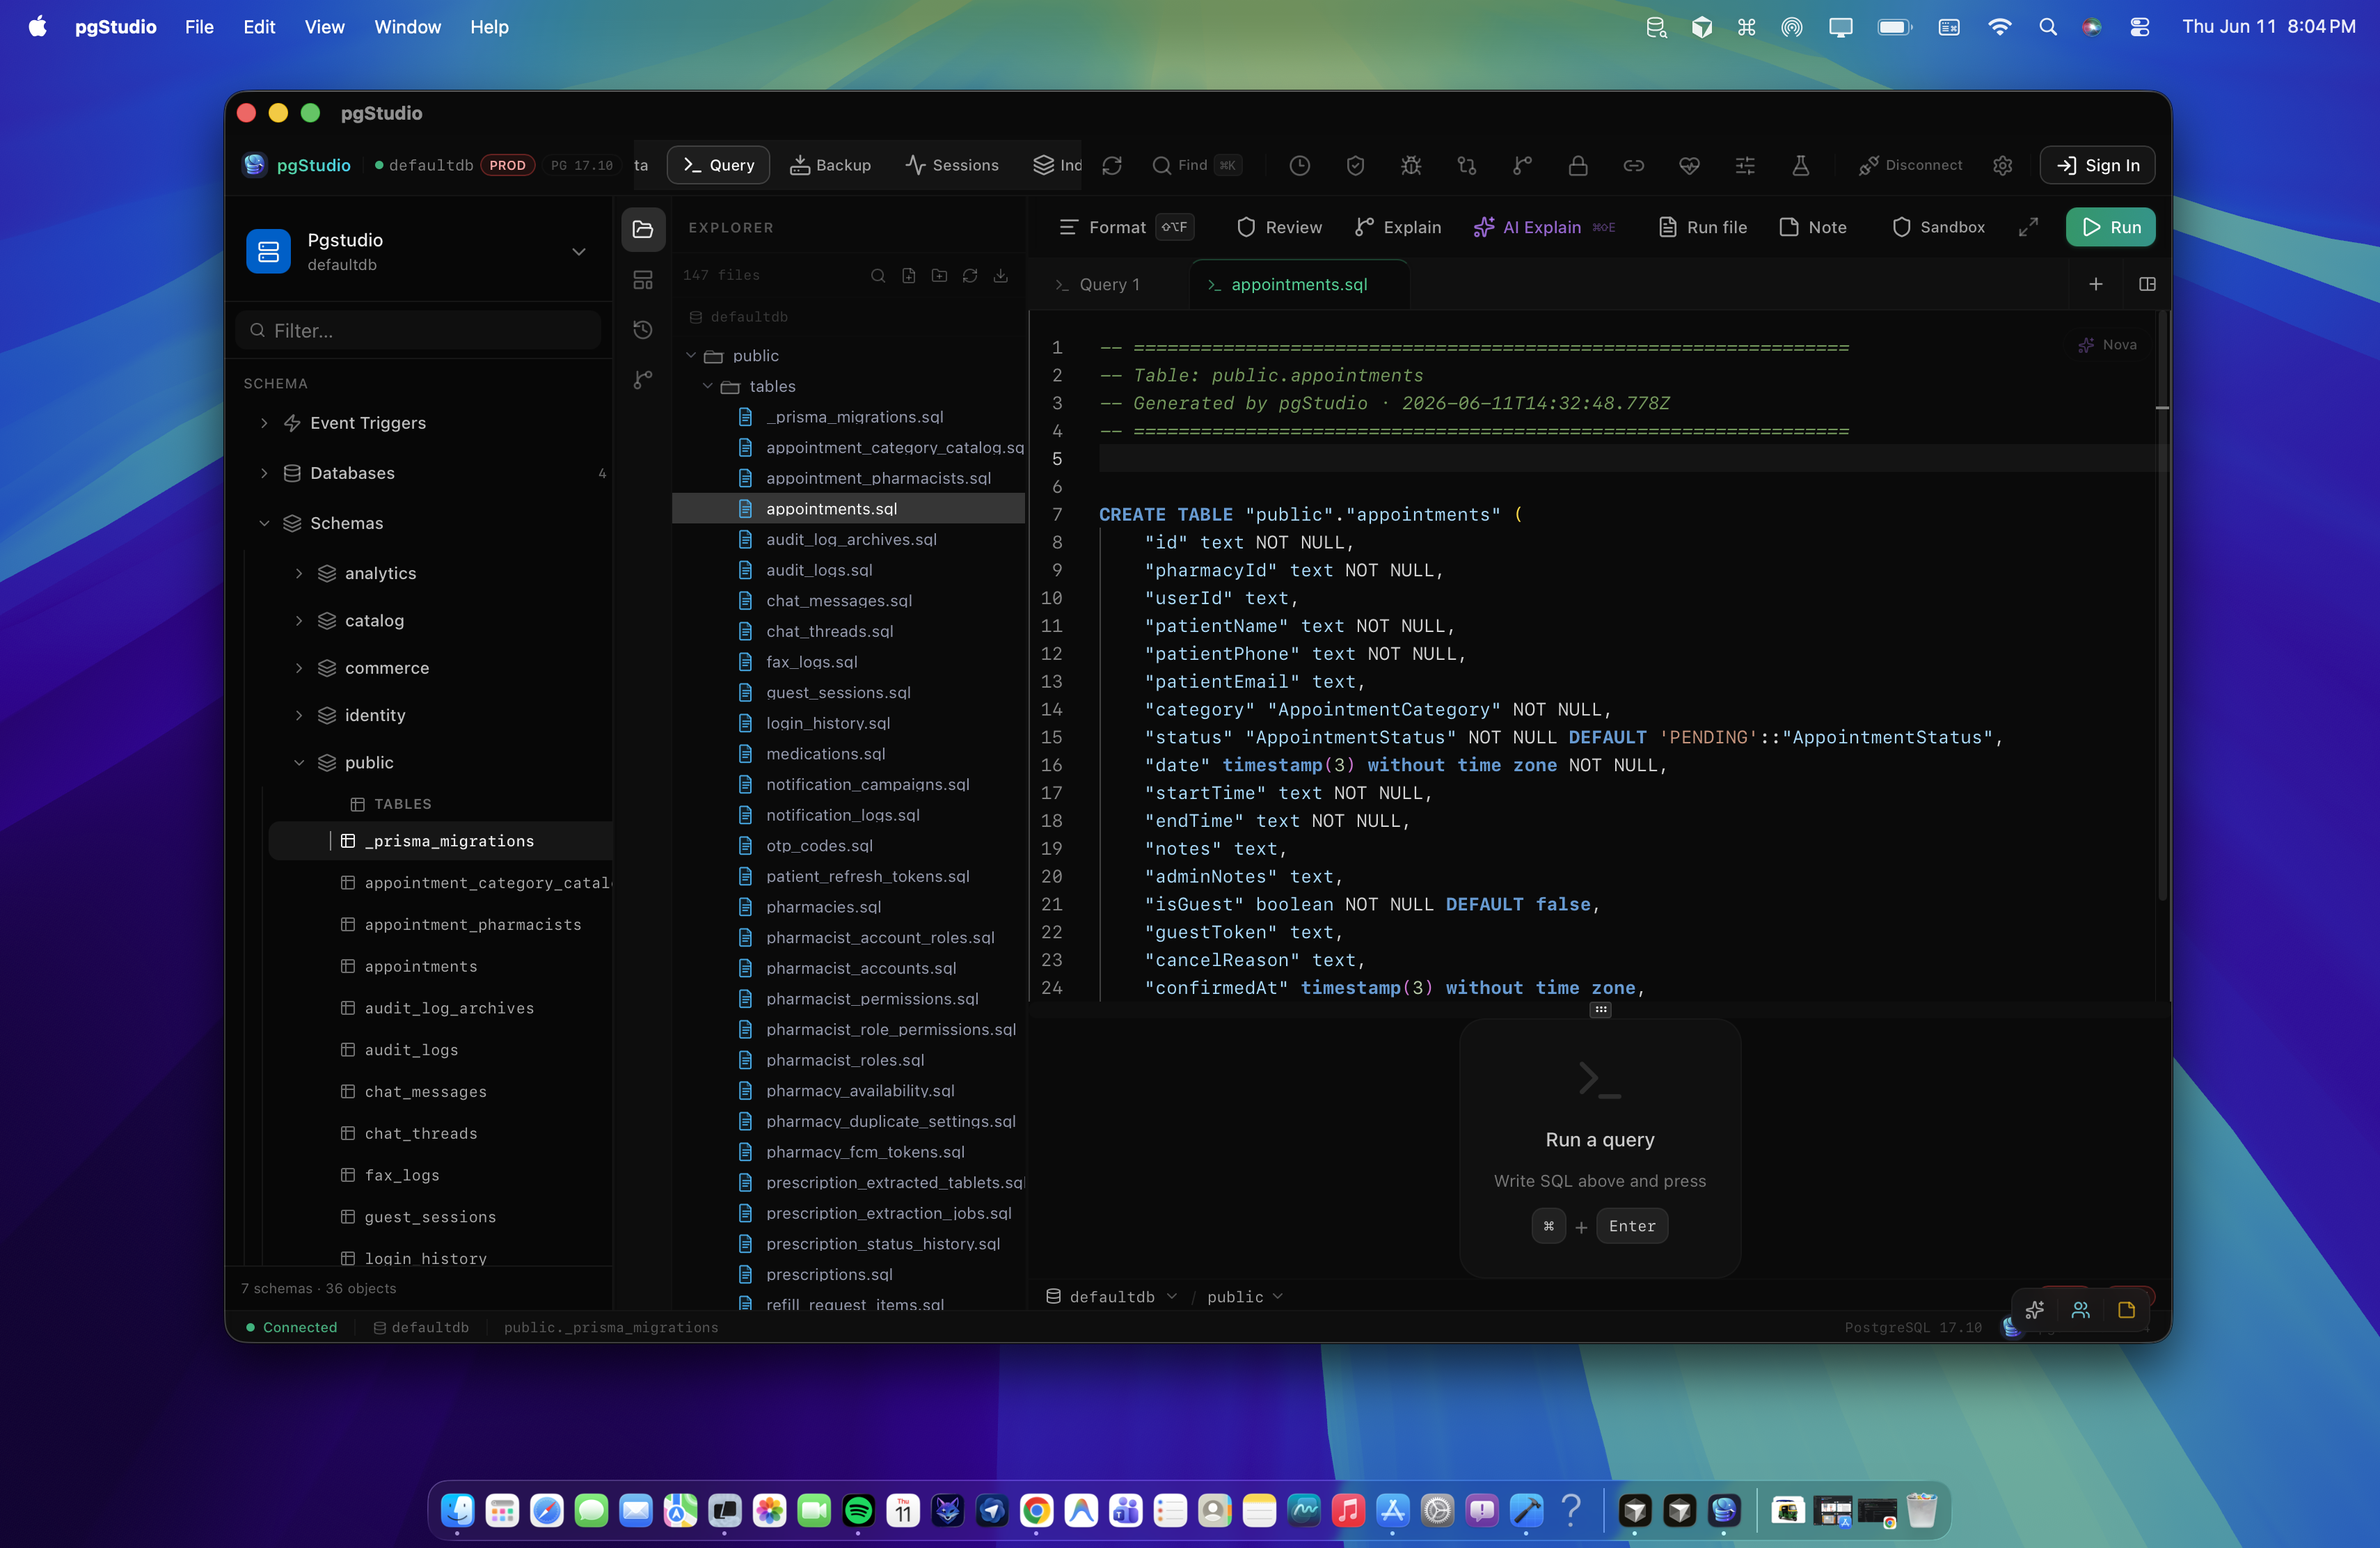Click the Explain button
Viewport: 2380px width, 1548px height.
(x=1398, y=227)
